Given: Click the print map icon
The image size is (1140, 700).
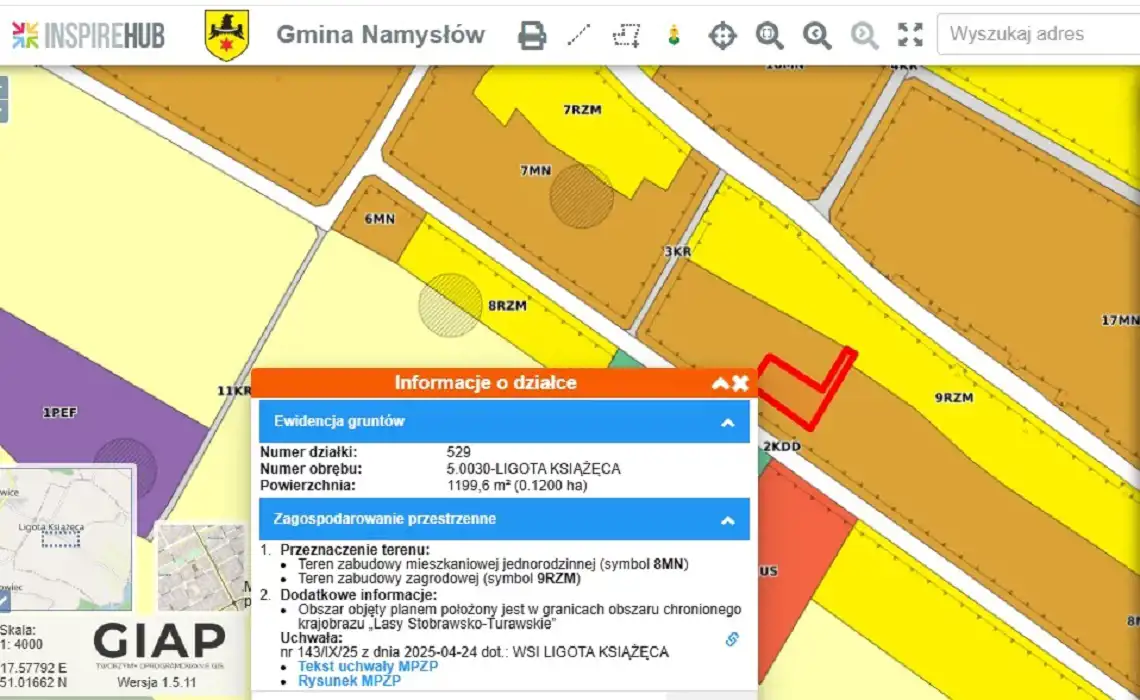Looking at the screenshot, I should pyautogui.click(x=532, y=35).
